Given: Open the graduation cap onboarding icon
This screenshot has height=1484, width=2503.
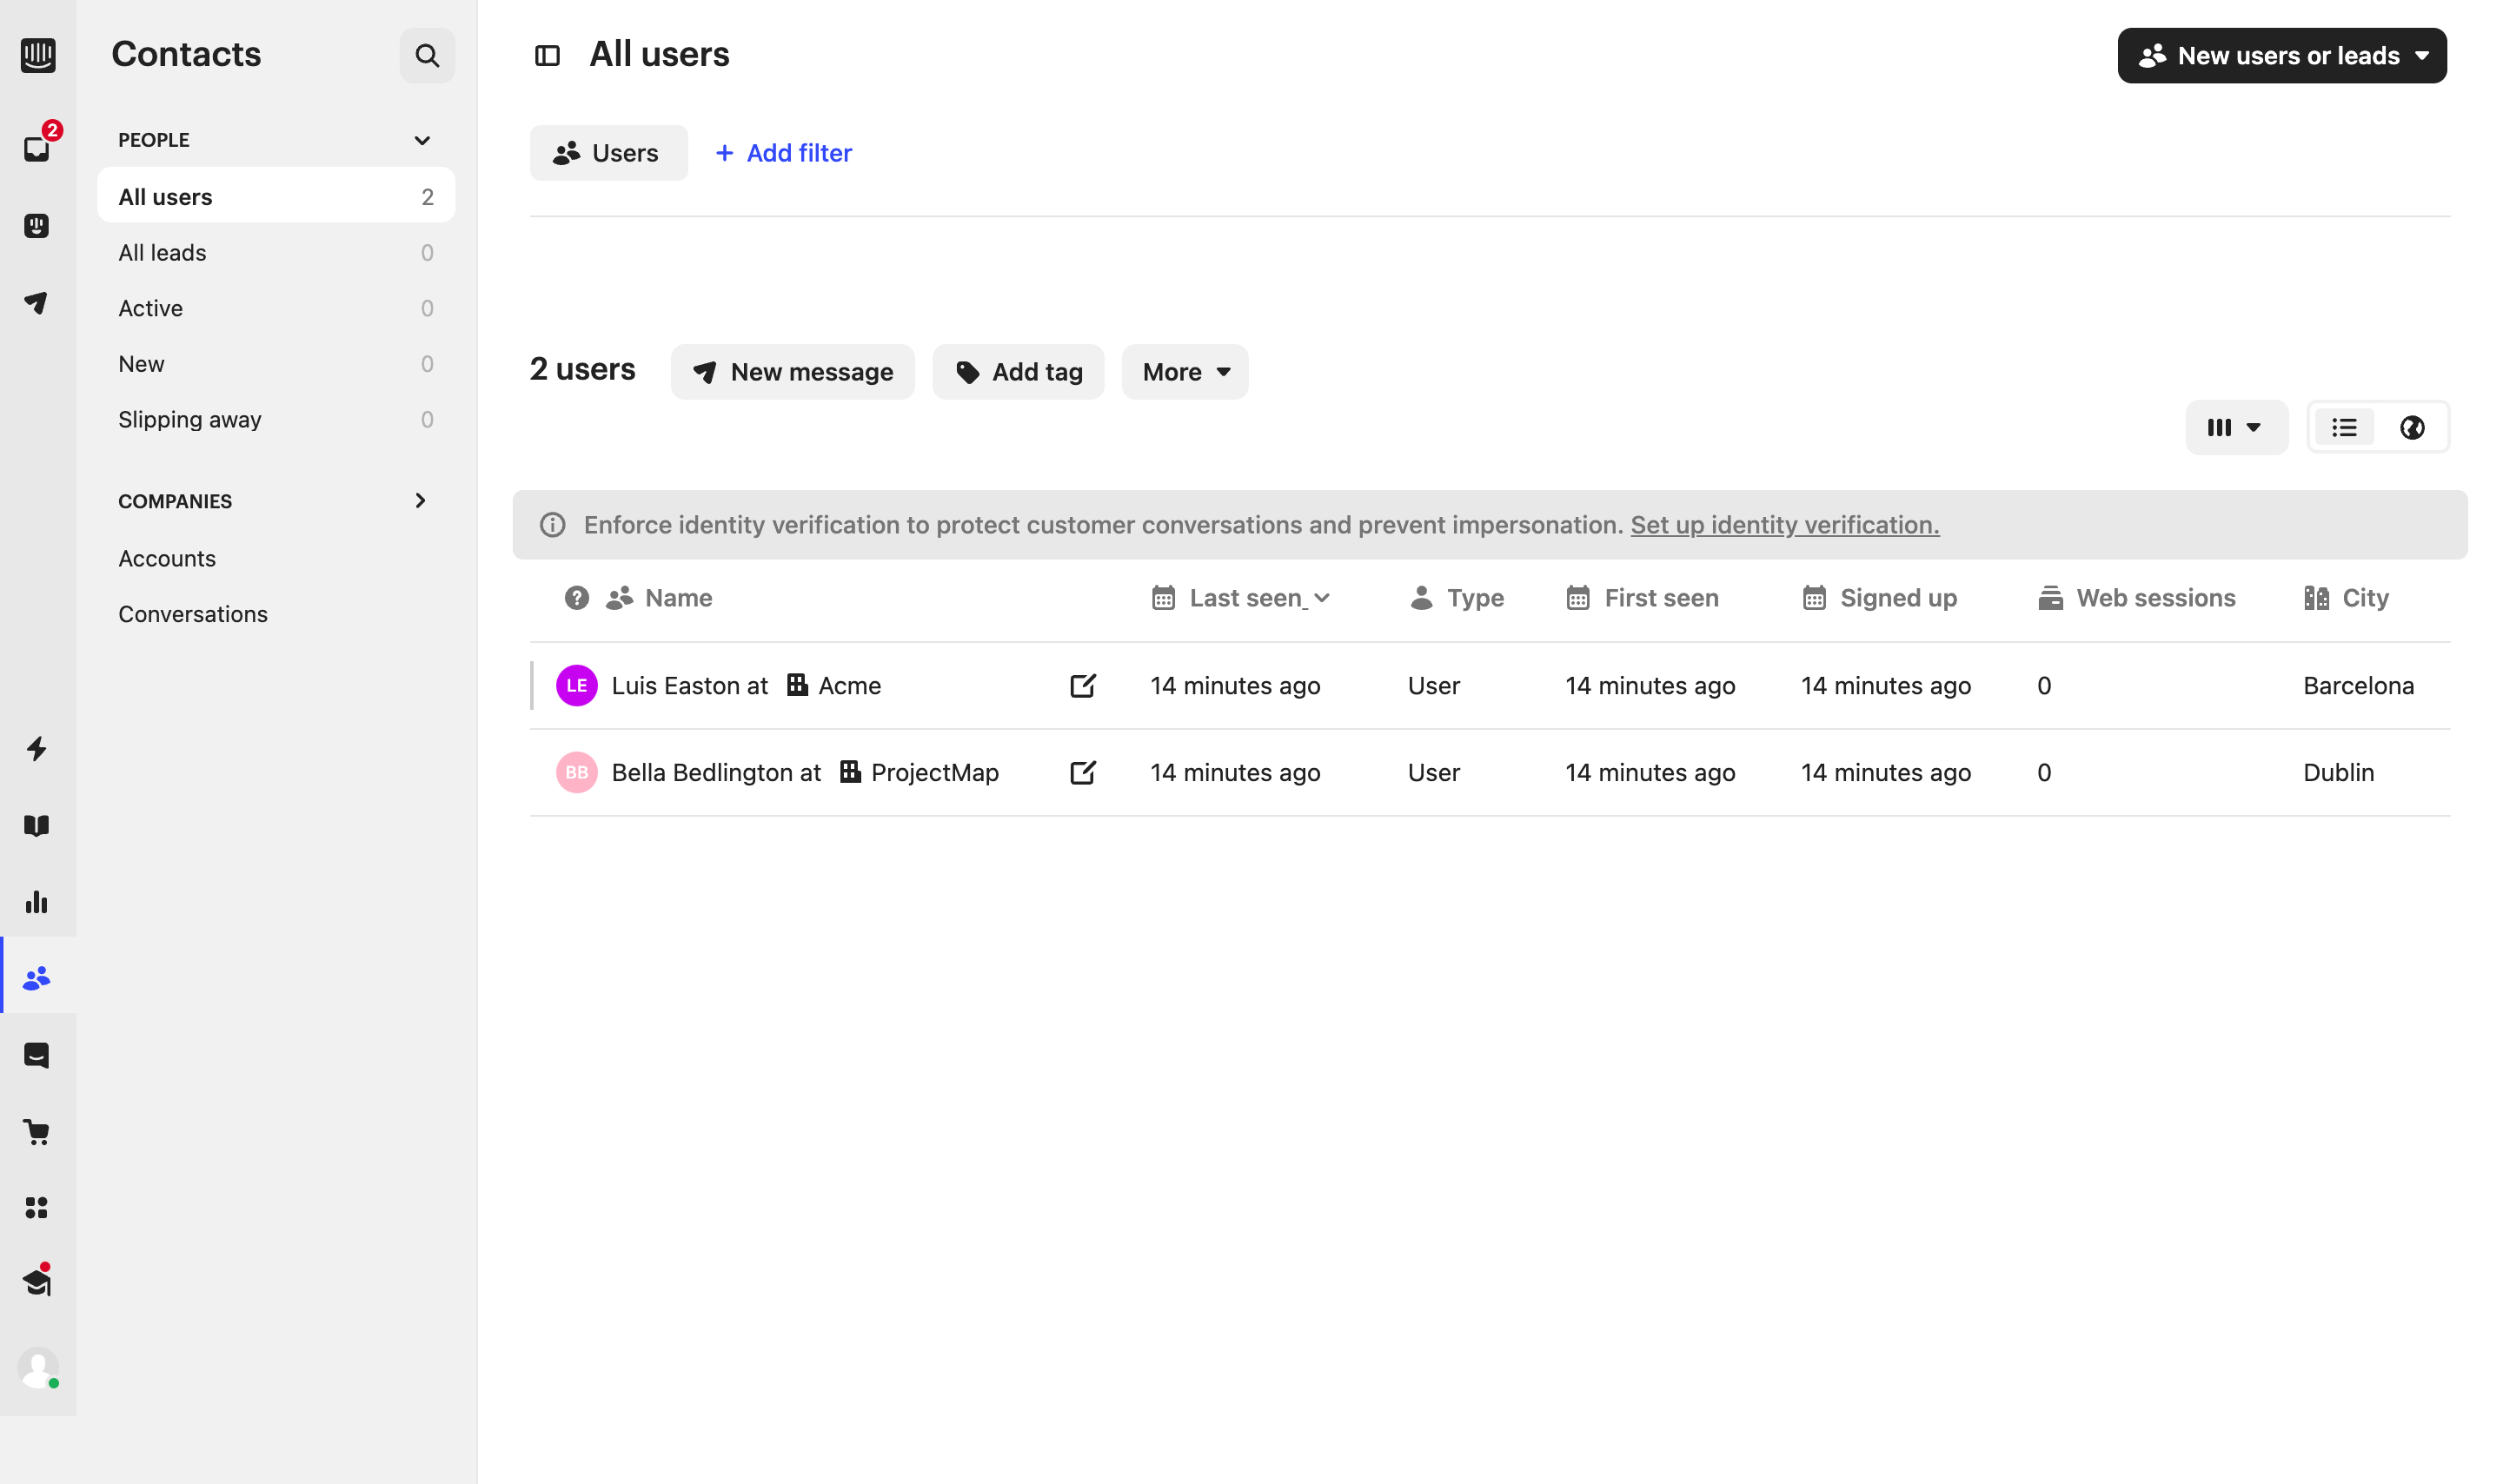Looking at the screenshot, I should tap(37, 1282).
